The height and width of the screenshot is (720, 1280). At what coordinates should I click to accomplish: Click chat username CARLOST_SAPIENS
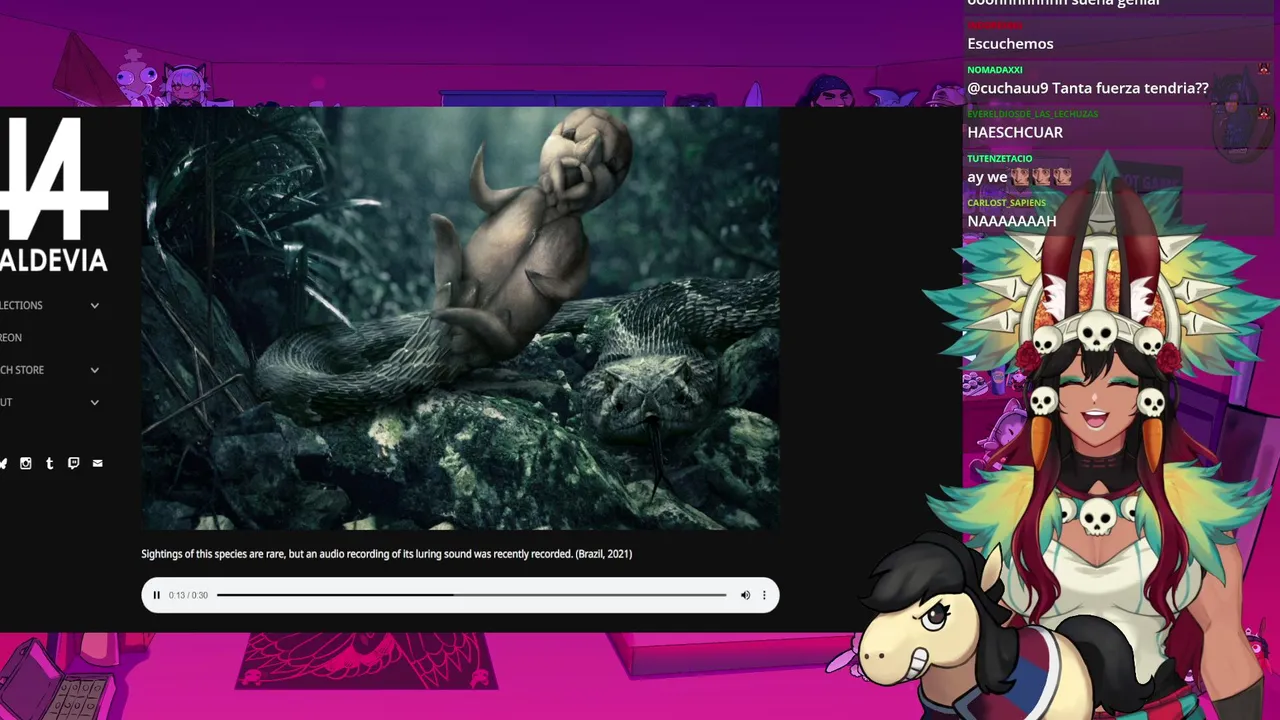point(1006,203)
